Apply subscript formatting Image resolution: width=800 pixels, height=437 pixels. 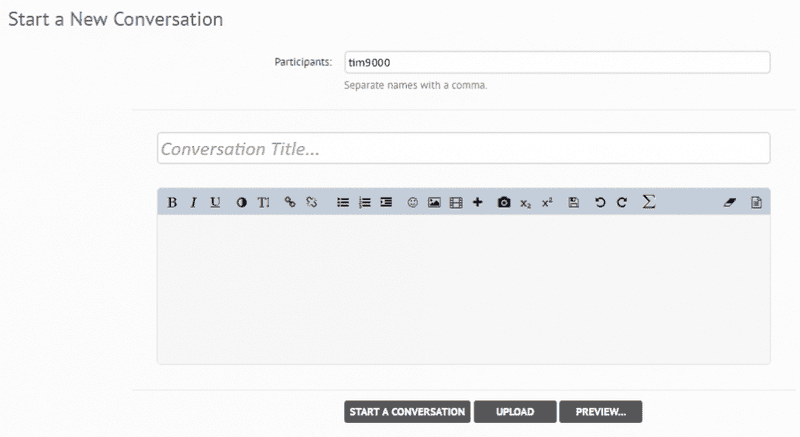point(526,203)
